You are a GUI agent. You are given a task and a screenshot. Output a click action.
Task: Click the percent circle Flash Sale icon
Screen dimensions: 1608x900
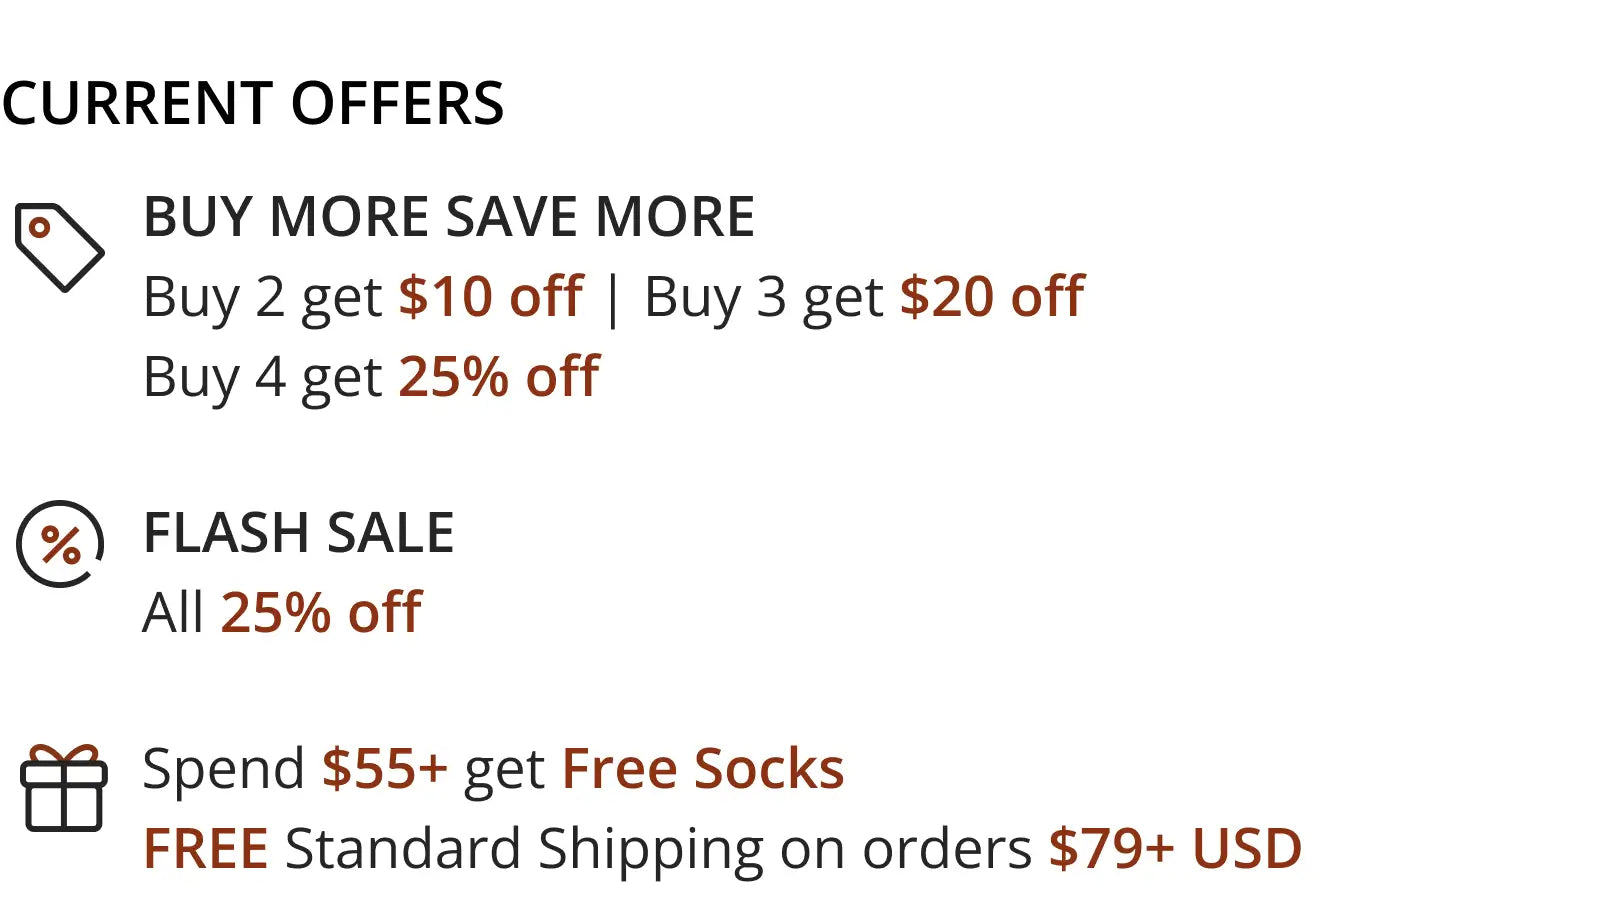click(x=60, y=543)
